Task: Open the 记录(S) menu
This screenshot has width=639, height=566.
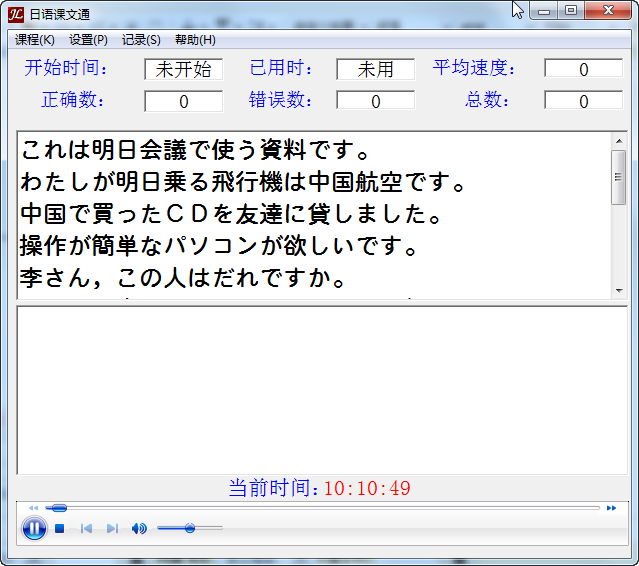Action: click(141, 40)
